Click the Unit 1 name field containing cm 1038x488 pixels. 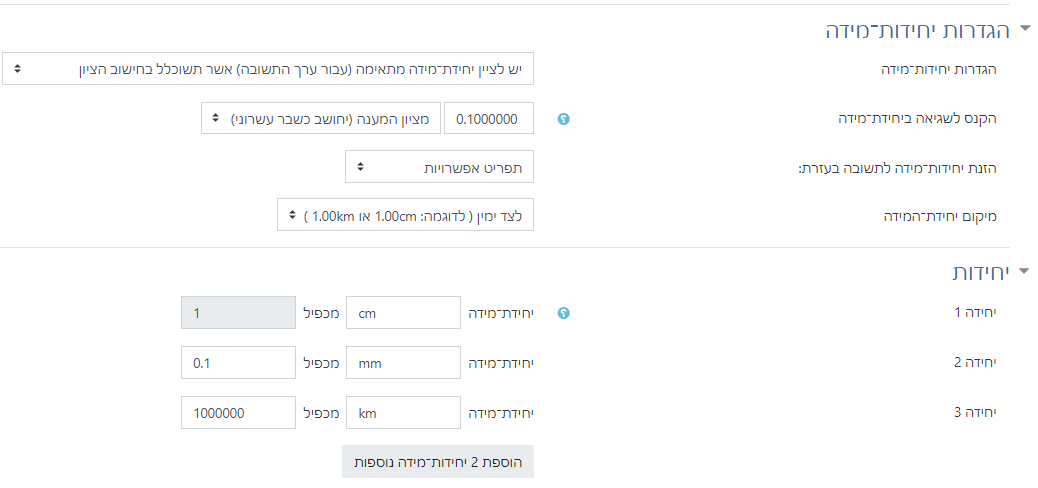point(403,313)
